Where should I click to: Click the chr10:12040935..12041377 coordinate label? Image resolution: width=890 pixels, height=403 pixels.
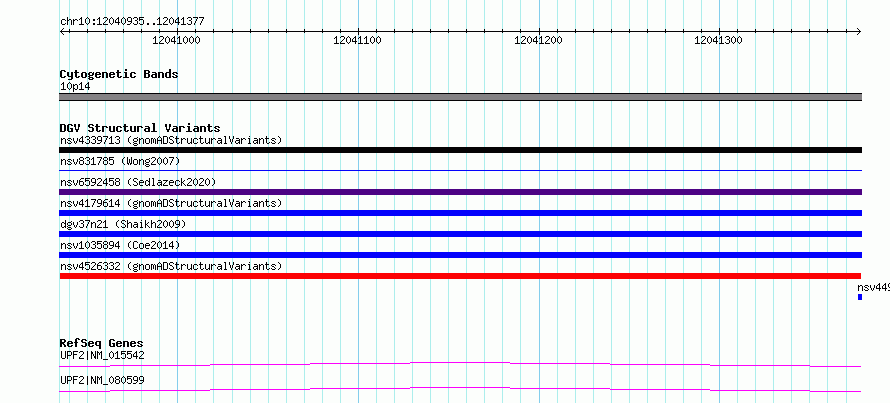[132, 22]
